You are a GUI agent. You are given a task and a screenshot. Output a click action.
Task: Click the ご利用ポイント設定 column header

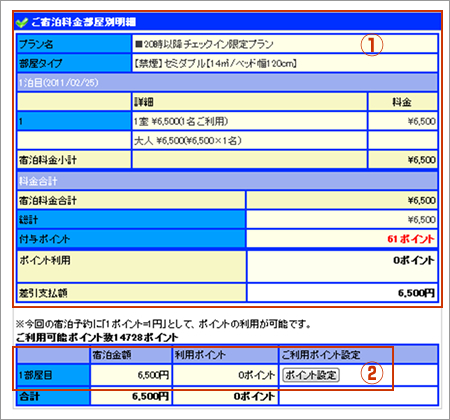pyautogui.click(x=358, y=355)
